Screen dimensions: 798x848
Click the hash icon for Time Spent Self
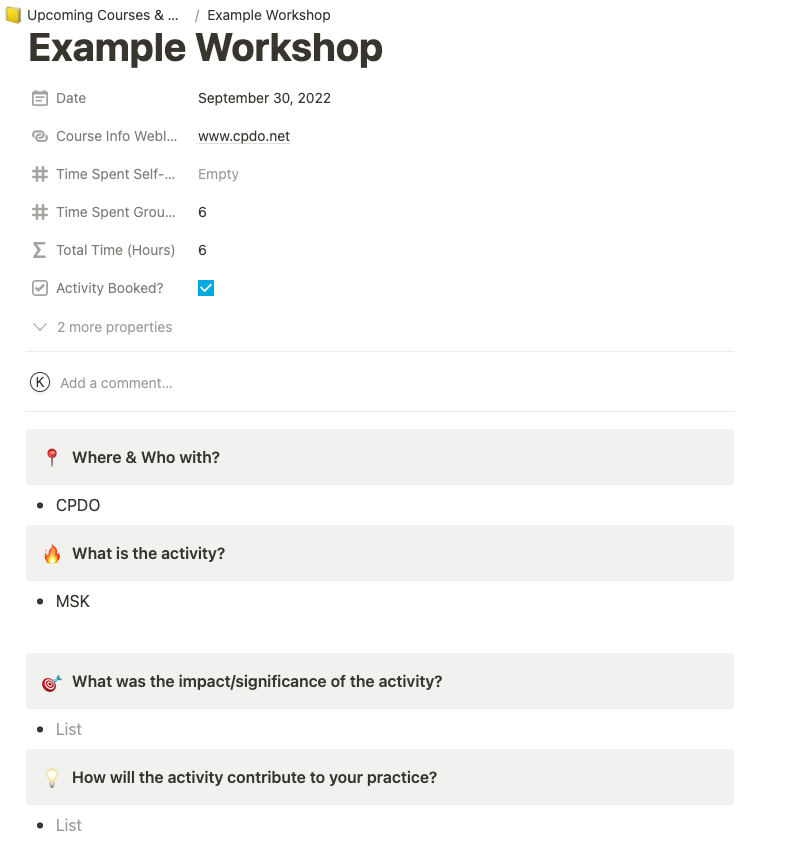pyautogui.click(x=40, y=174)
